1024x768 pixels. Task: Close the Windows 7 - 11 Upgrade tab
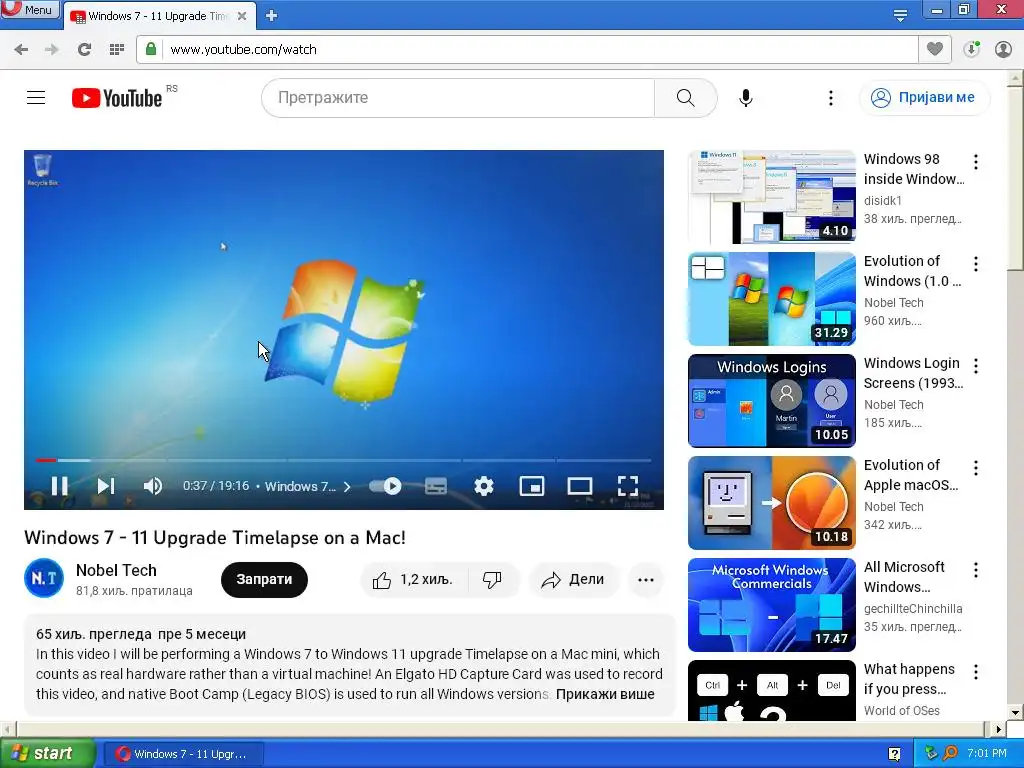(242, 16)
